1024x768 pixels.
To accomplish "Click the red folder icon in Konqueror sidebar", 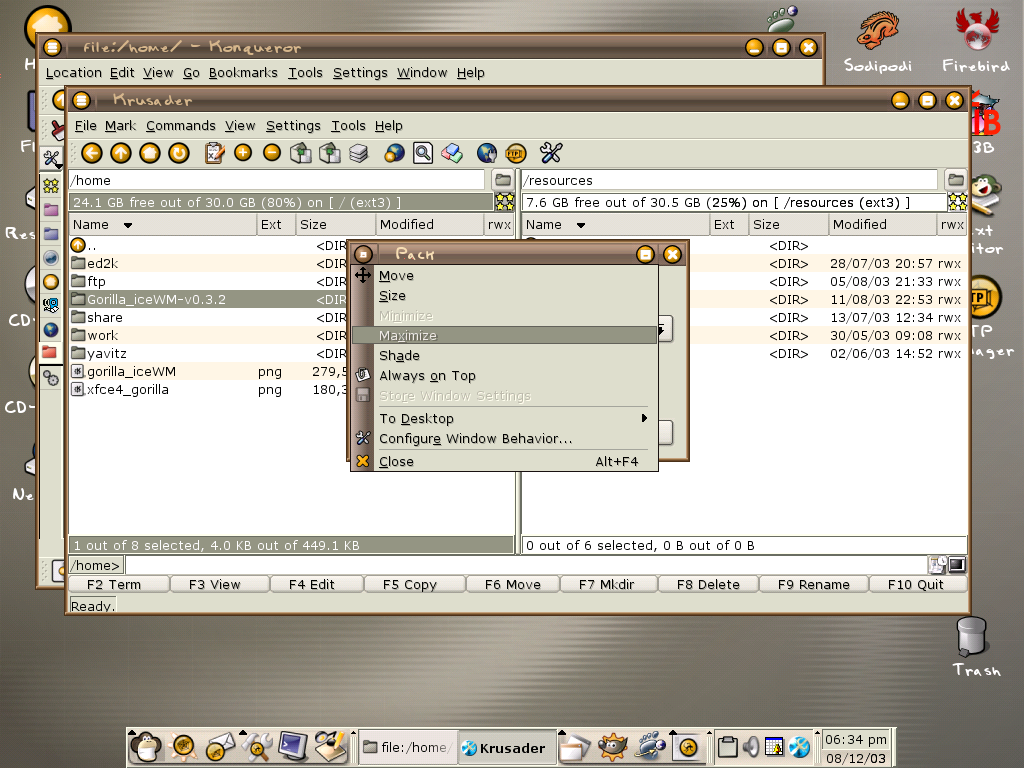I will 50,353.
